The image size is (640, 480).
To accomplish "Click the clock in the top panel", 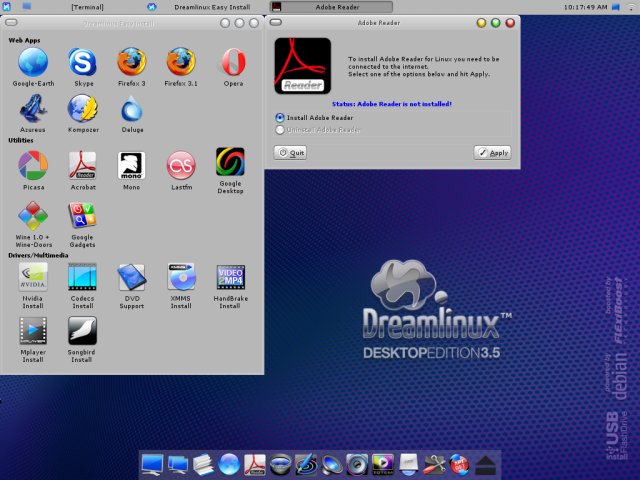I will pos(586,7).
